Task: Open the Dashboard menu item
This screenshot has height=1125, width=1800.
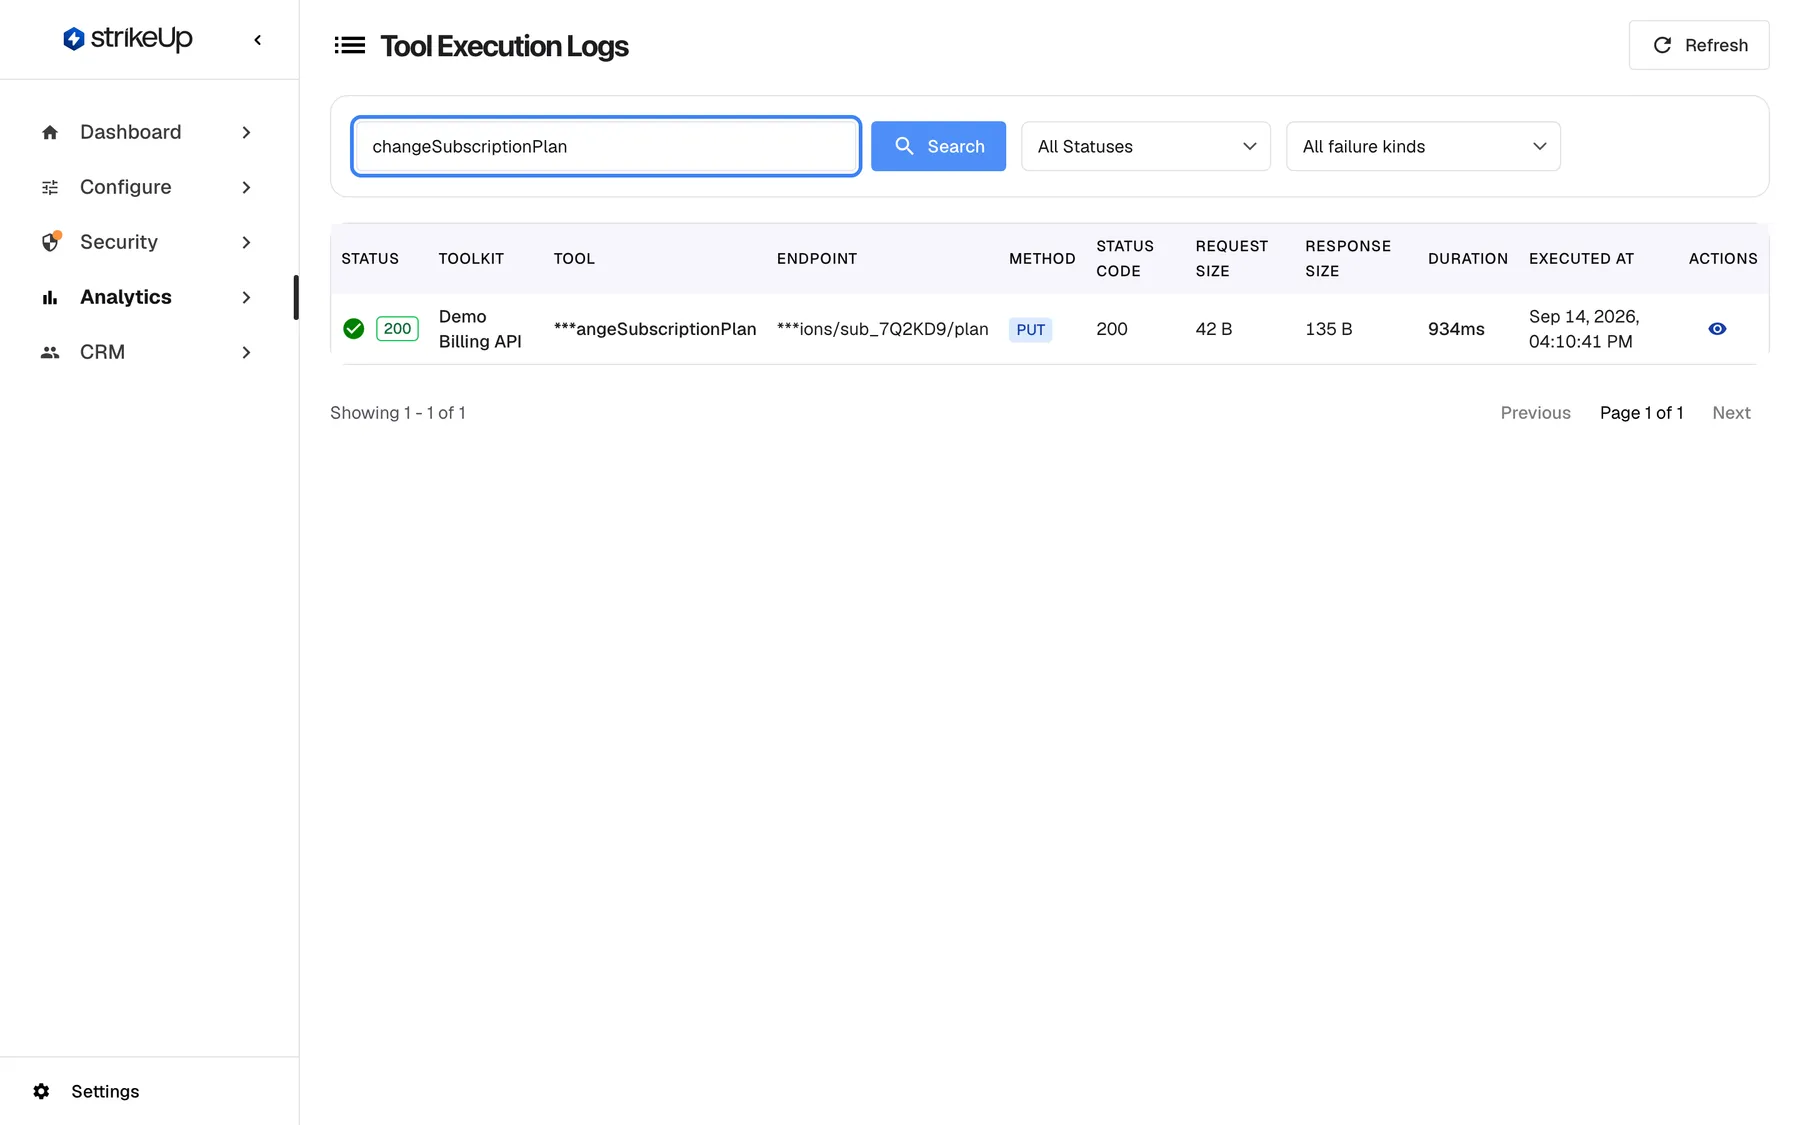Action: (148, 133)
